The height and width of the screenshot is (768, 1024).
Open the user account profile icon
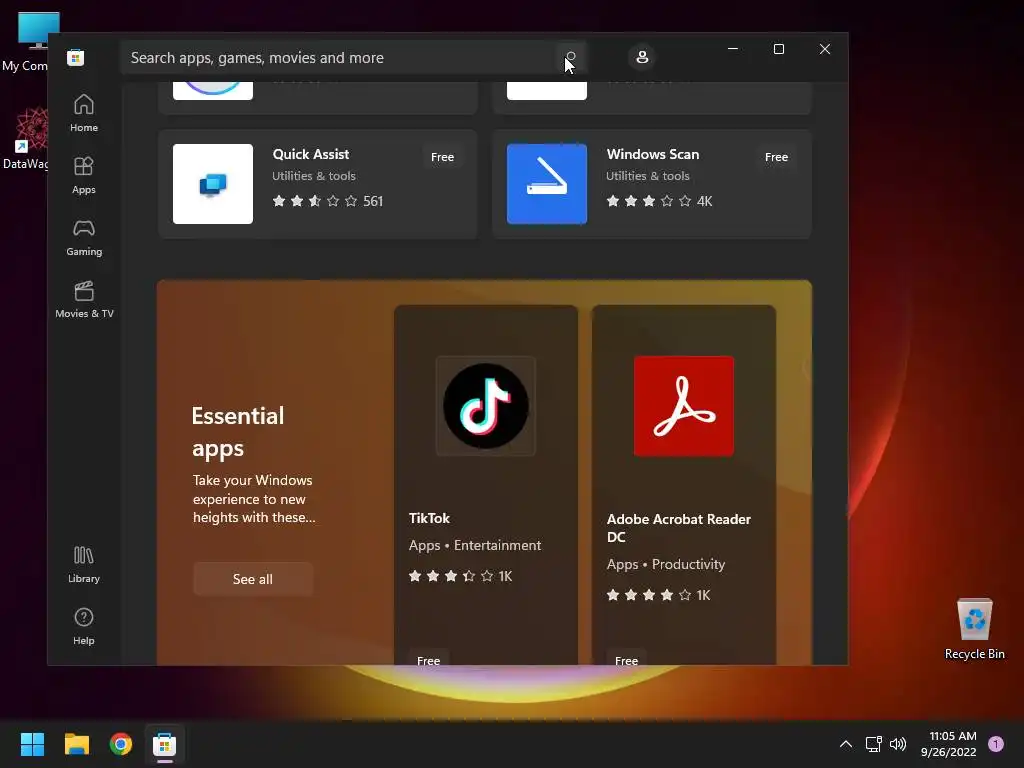coord(642,57)
